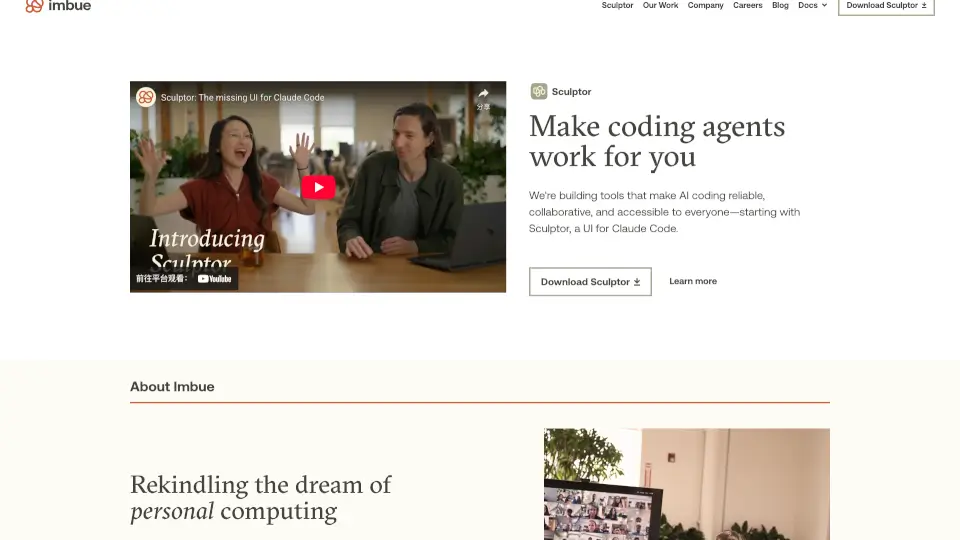Click the download icon in the hero button
Screen dimensions: 960x540
637,282
